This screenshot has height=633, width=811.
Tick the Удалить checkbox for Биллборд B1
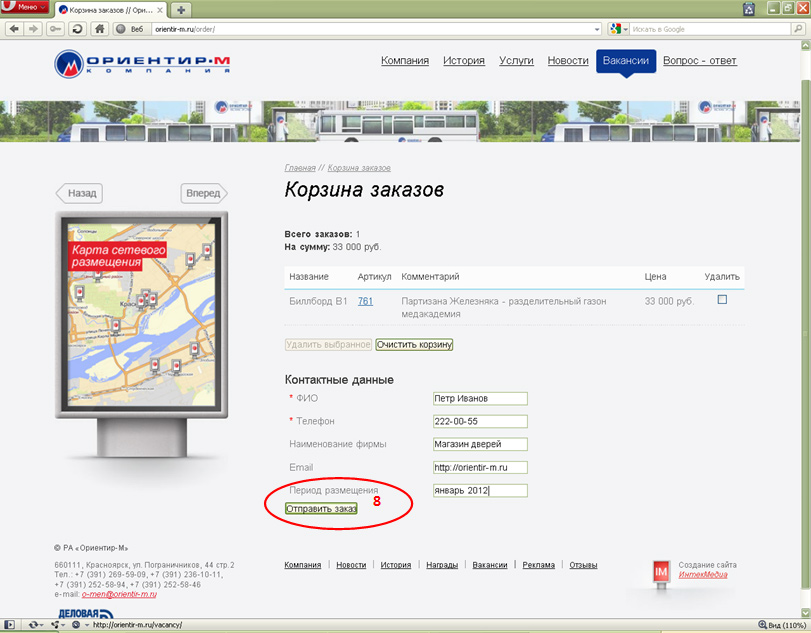click(722, 300)
